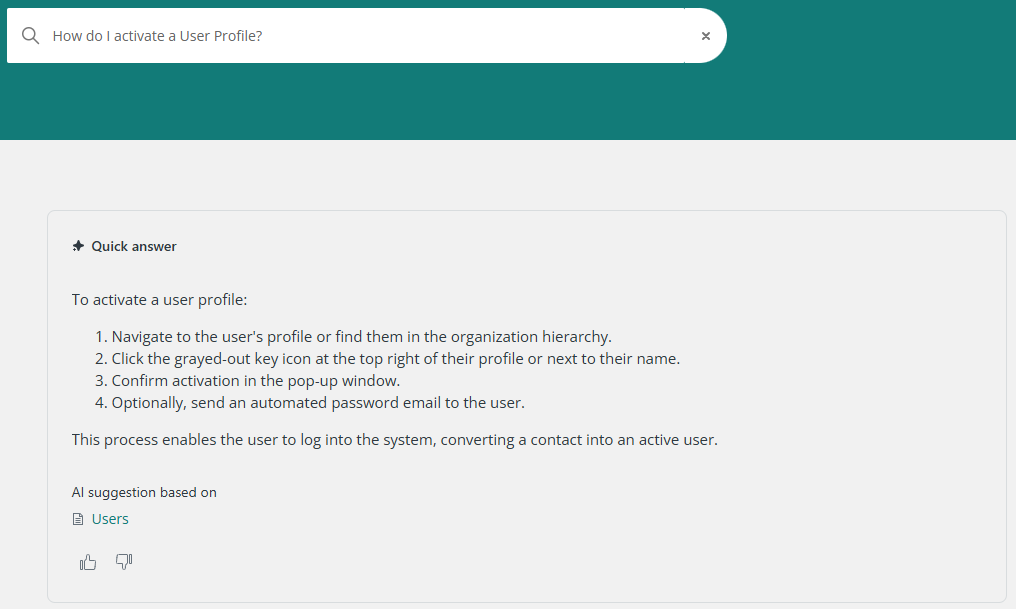Focus the search field containing the query
1016x609 pixels.
pyautogui.click(x=360, y=36)
